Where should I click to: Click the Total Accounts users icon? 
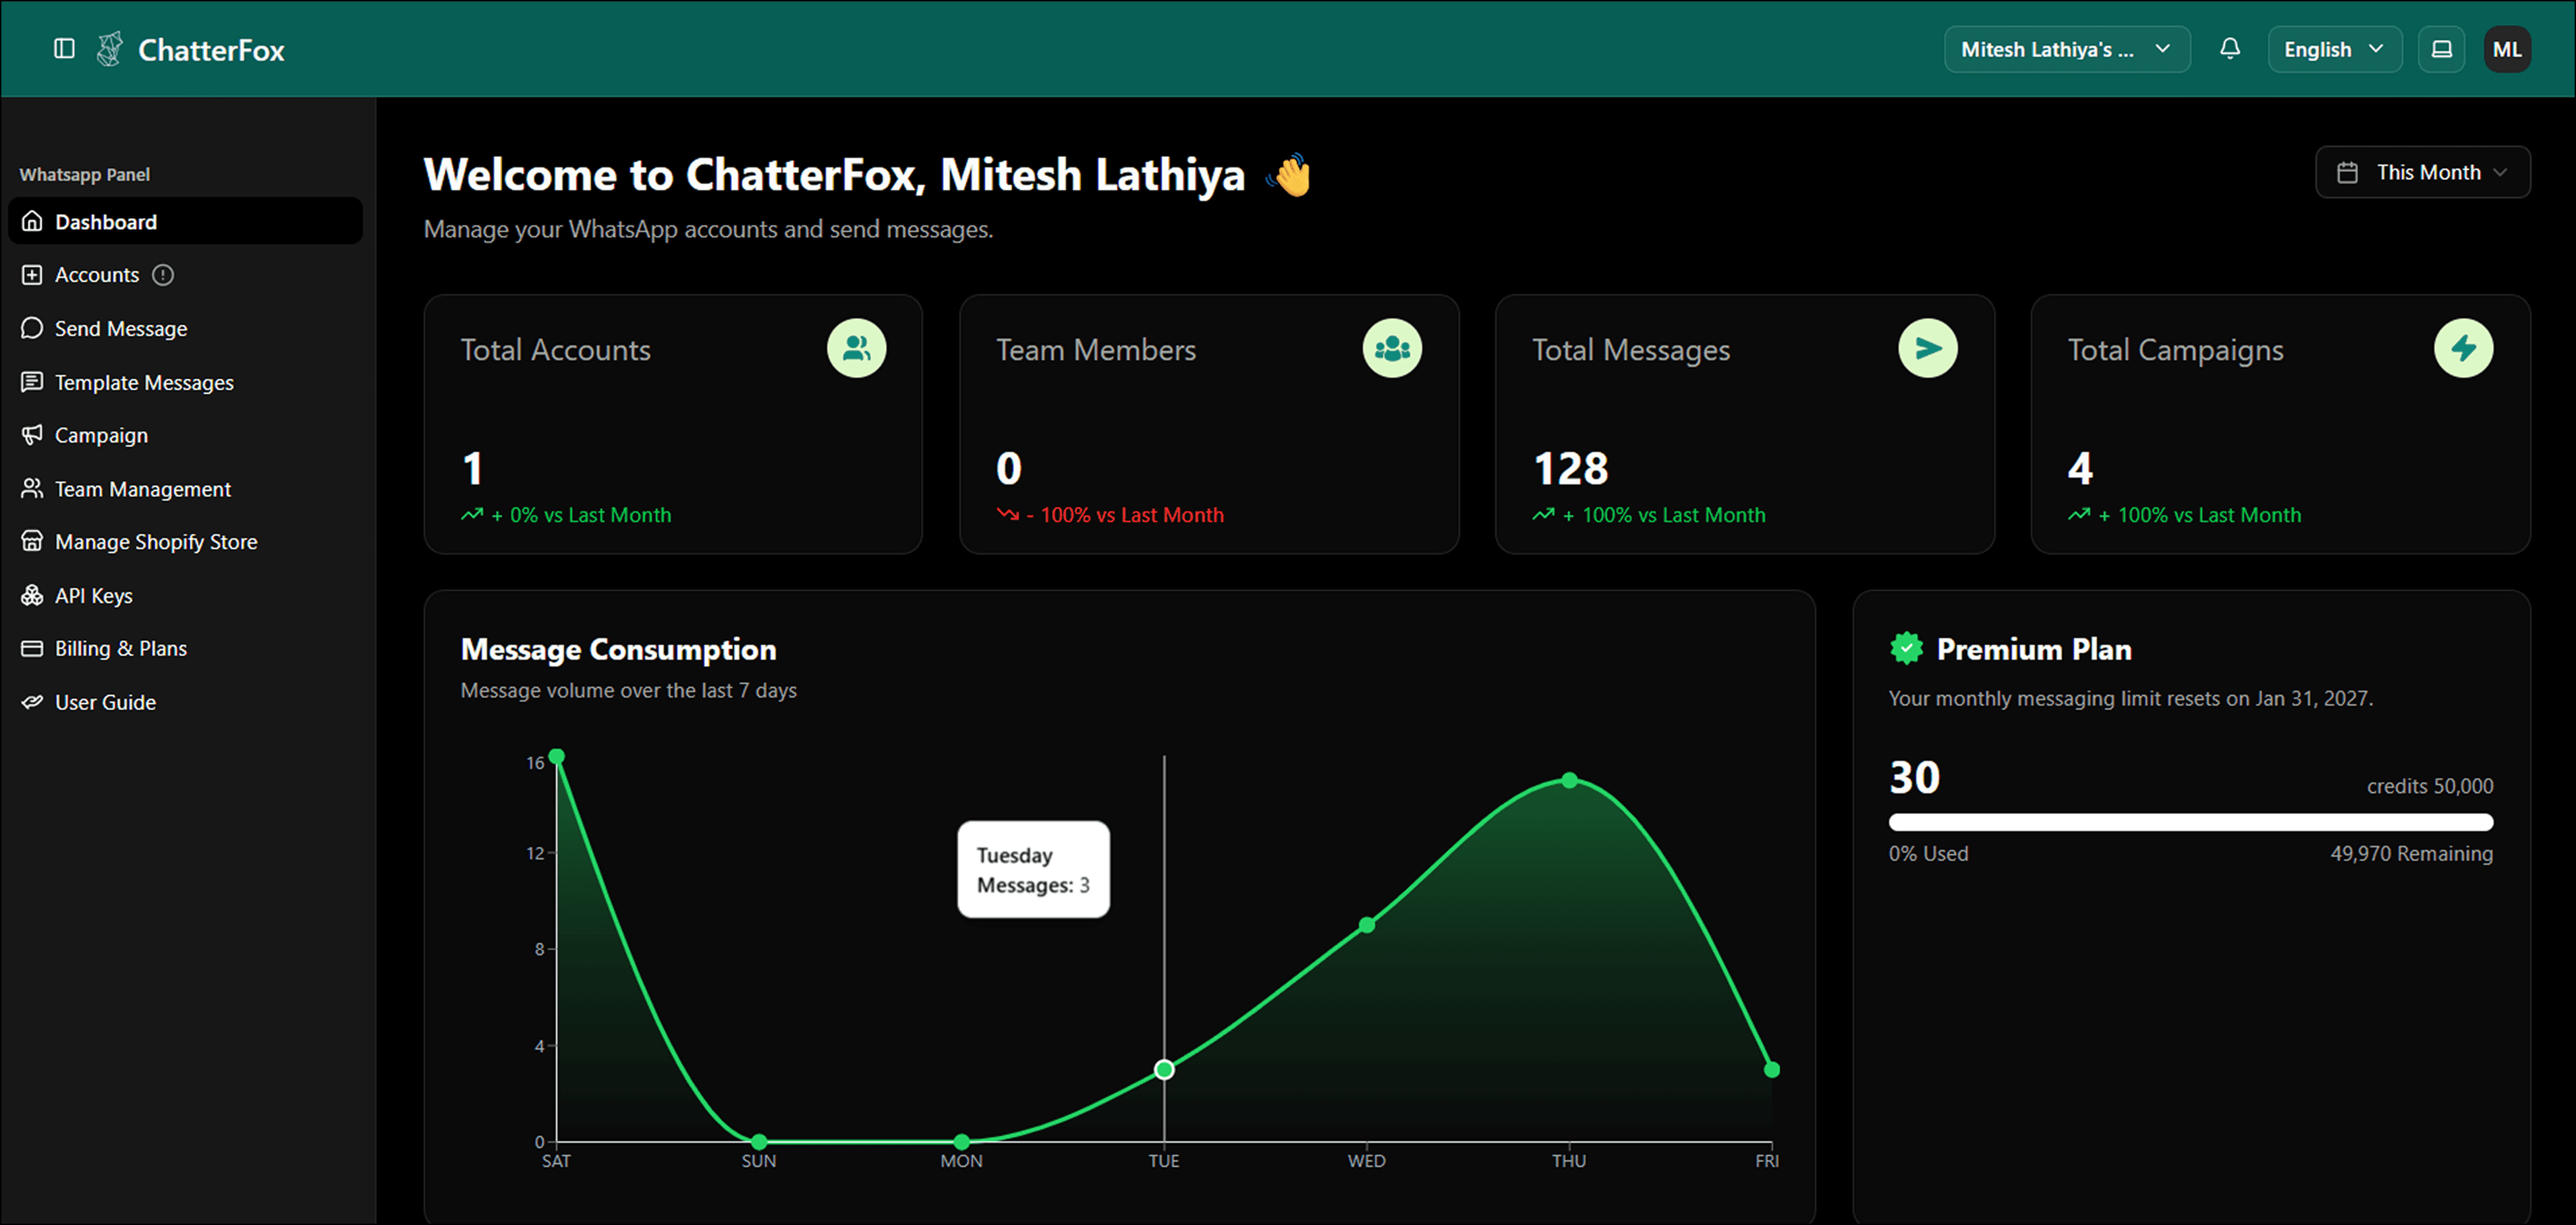pos(856,348)
